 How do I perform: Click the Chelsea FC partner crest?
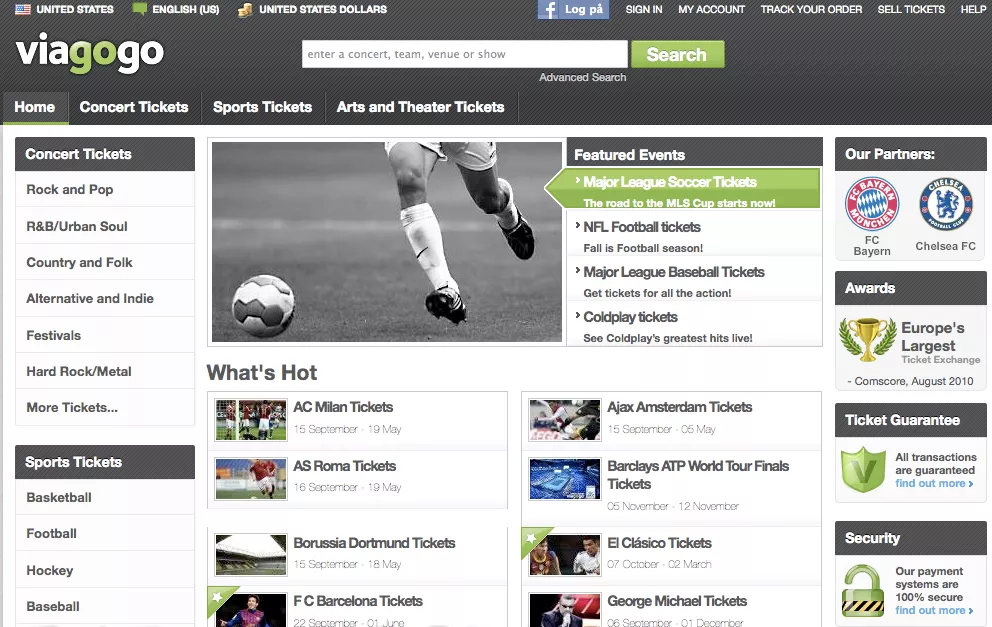click(945, 205)
